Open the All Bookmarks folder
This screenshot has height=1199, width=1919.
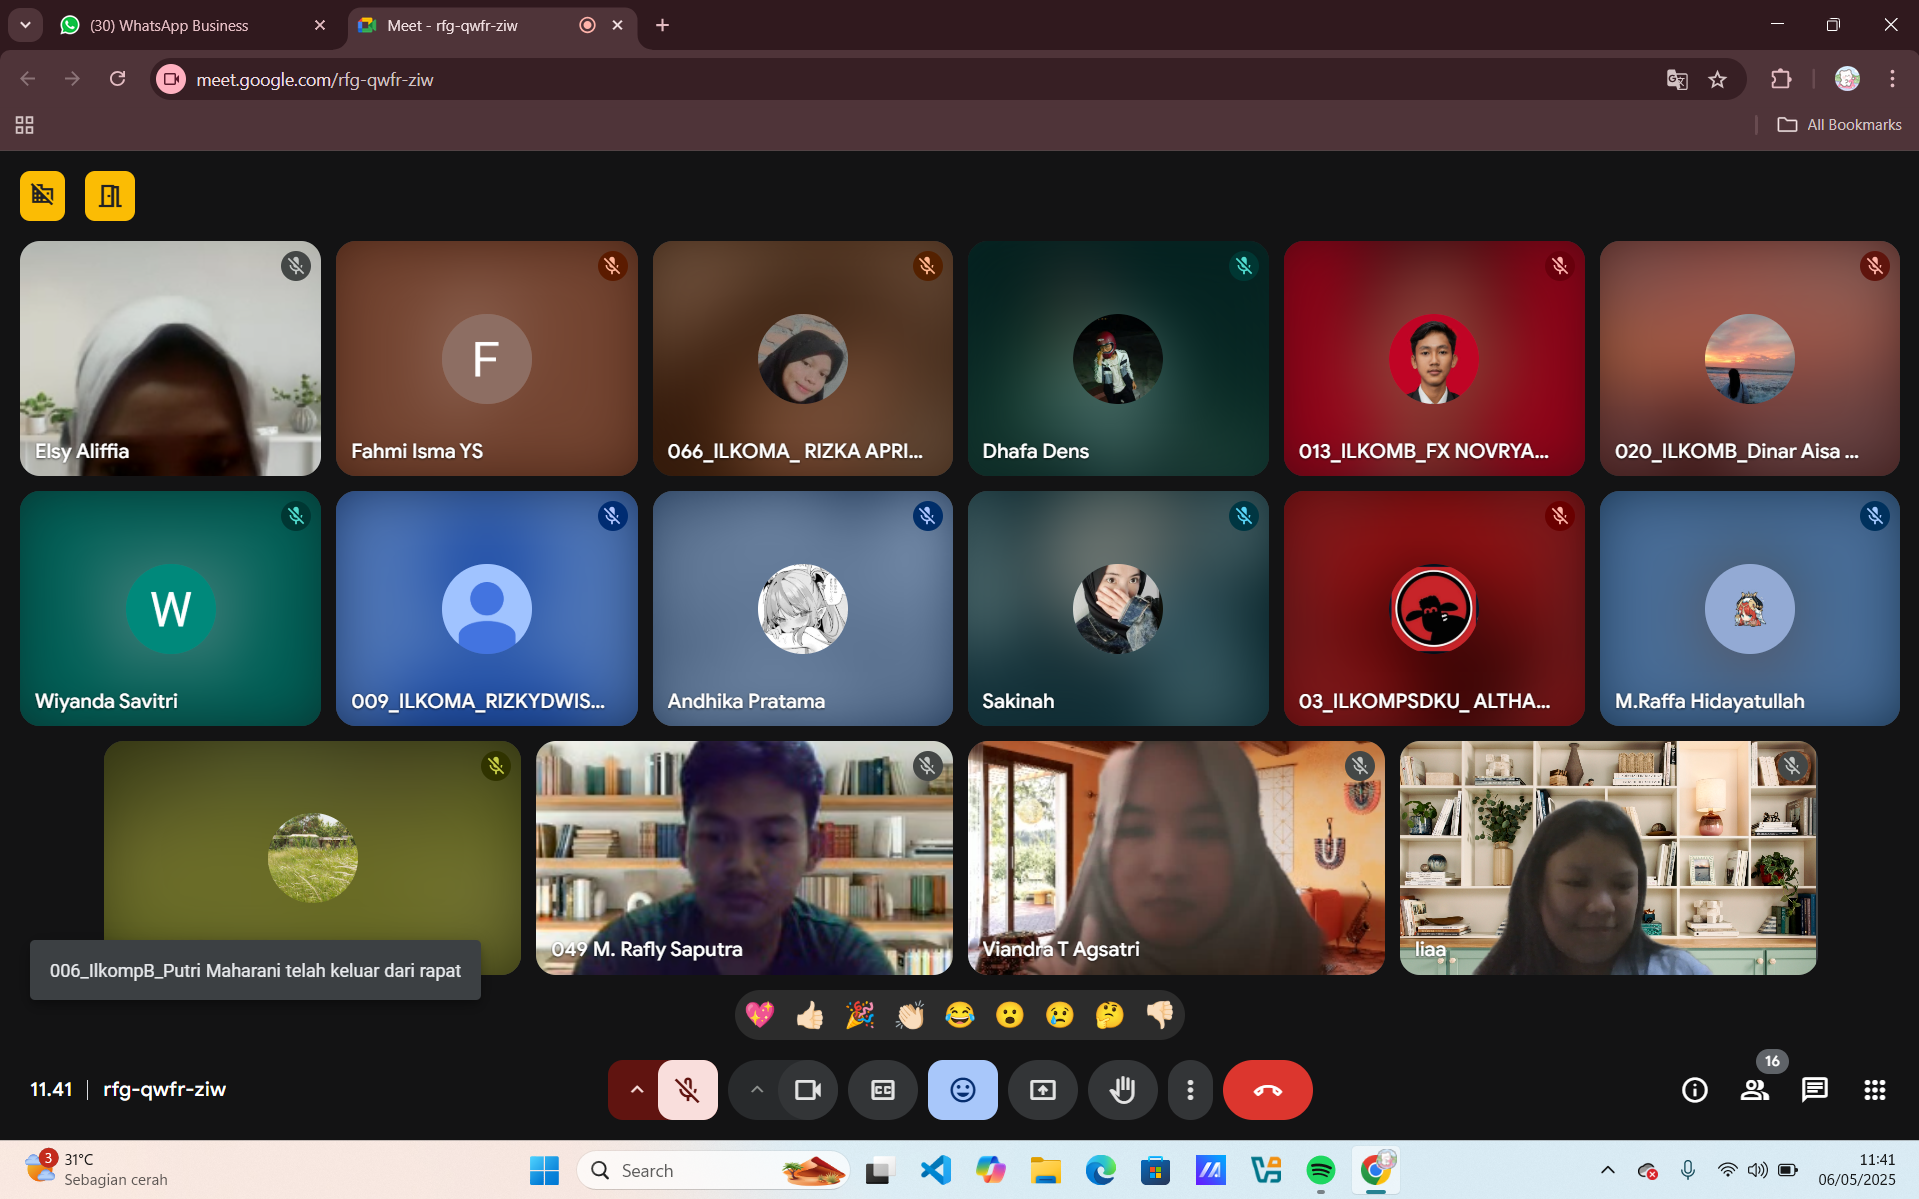(1839, 125)
